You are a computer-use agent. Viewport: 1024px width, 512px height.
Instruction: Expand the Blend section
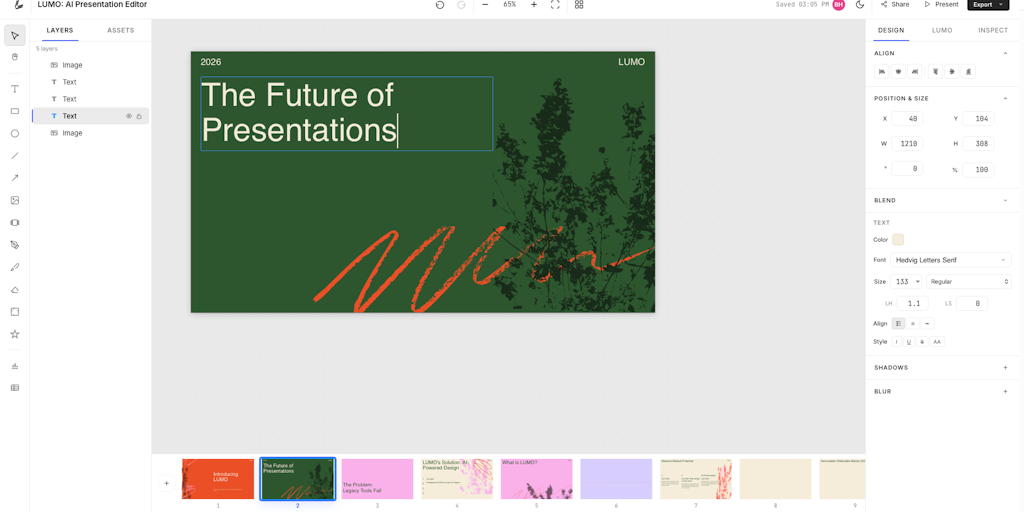point(1005,200)
